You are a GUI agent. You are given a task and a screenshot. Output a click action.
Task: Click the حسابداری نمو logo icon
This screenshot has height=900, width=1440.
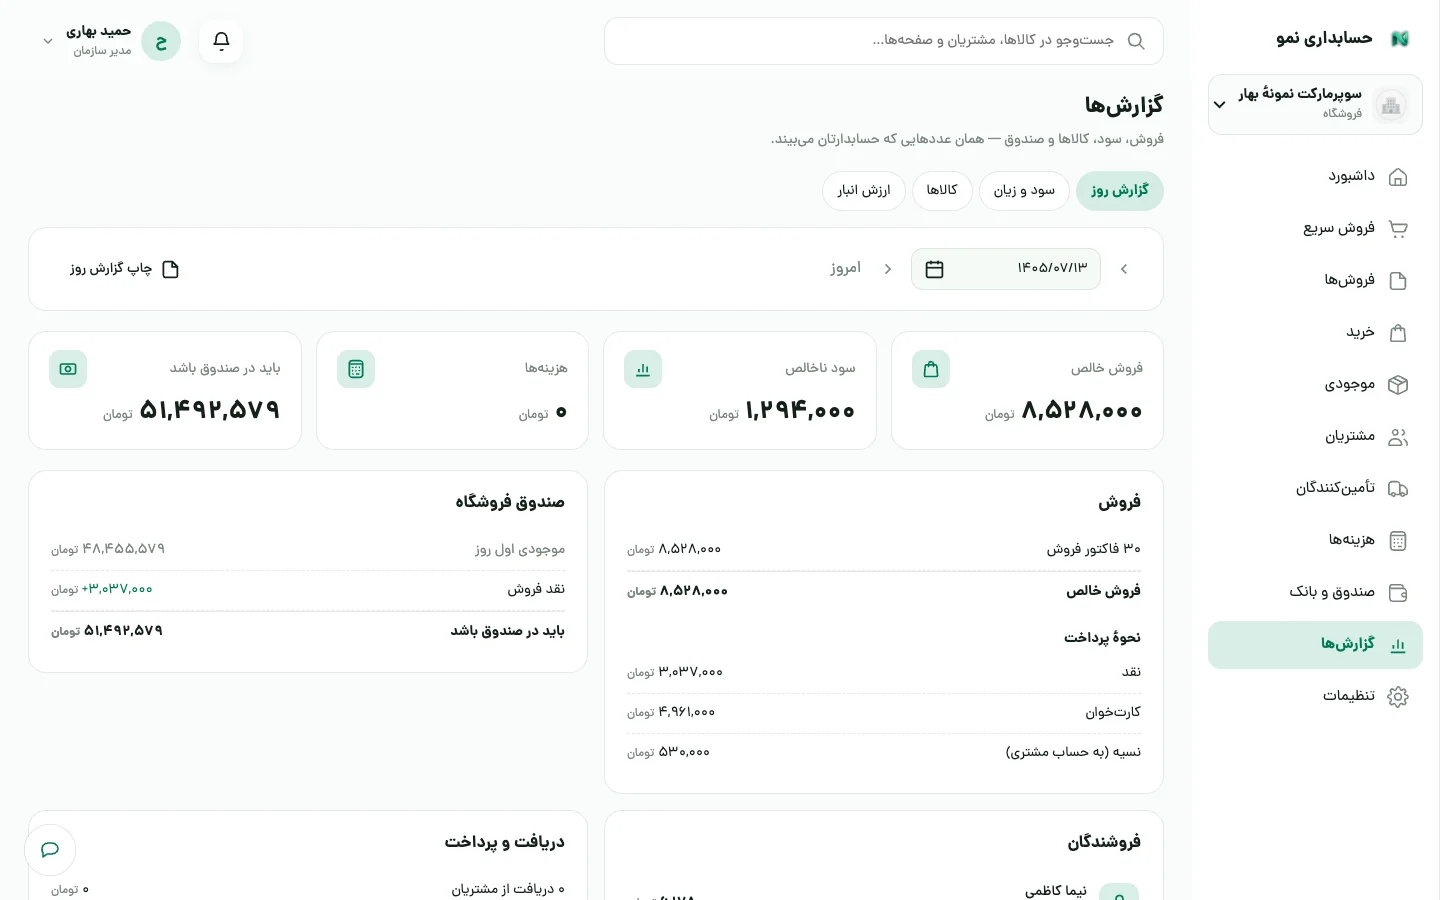click(1400, 39)
